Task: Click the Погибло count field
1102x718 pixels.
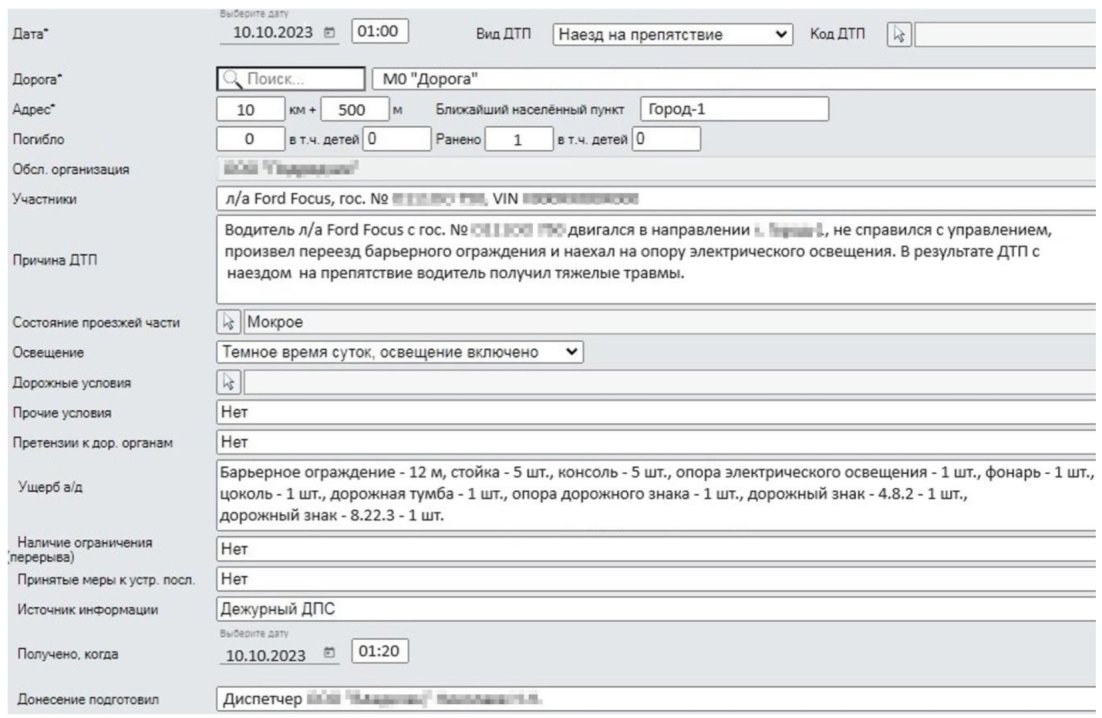Action: [x=250, y=139]
